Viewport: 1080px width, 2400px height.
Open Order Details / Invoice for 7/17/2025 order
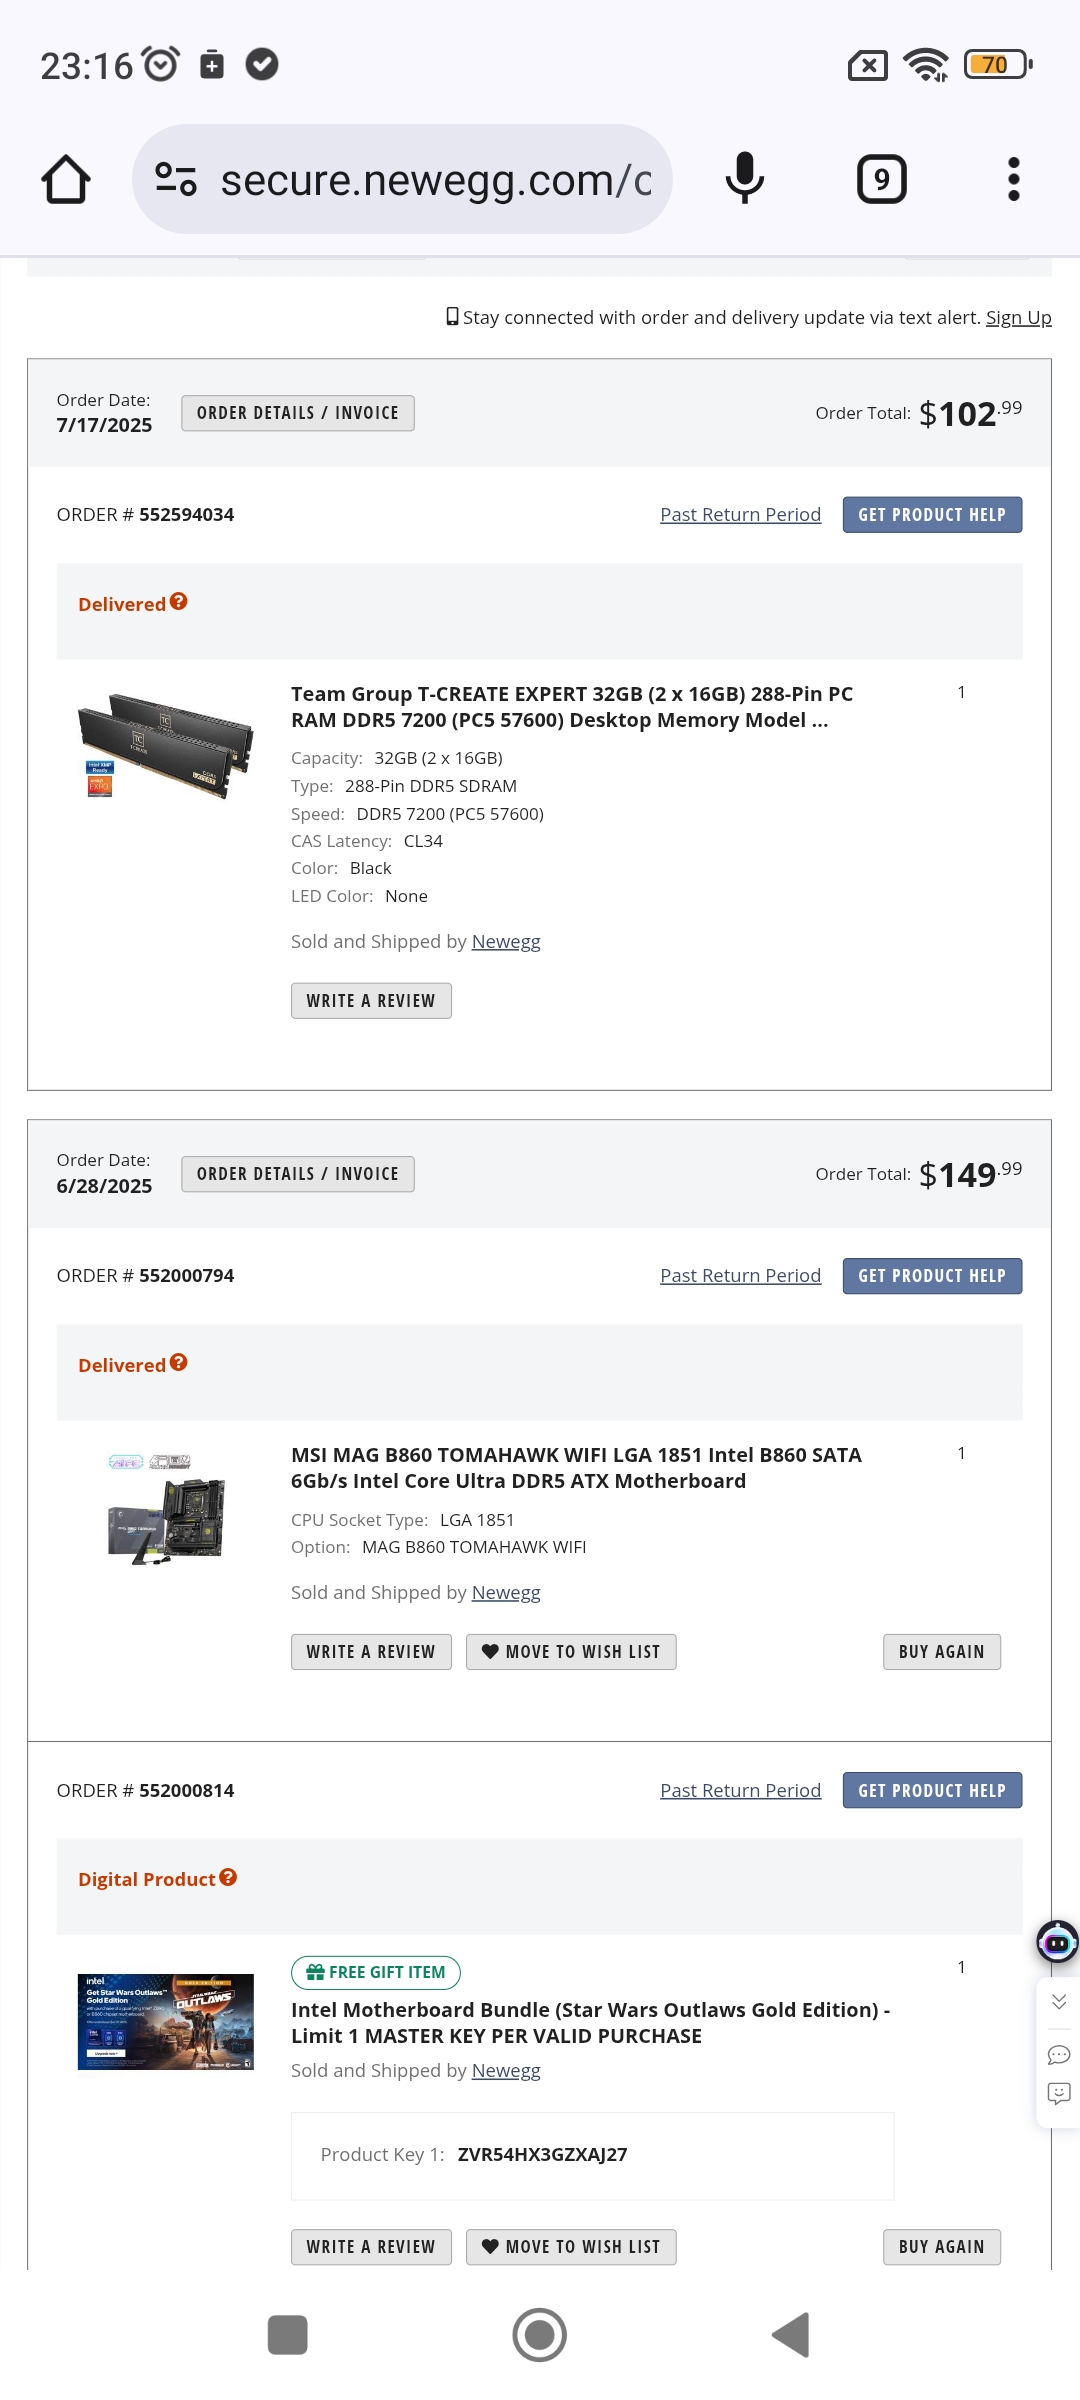pyautogui.click(x=298, y=413)
